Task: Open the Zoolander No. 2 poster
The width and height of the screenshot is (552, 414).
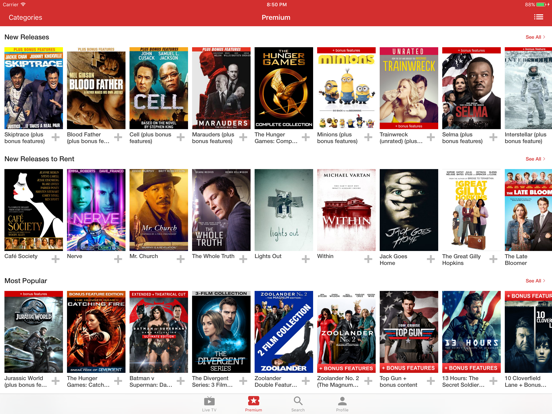Action: [x=346, y=332]
